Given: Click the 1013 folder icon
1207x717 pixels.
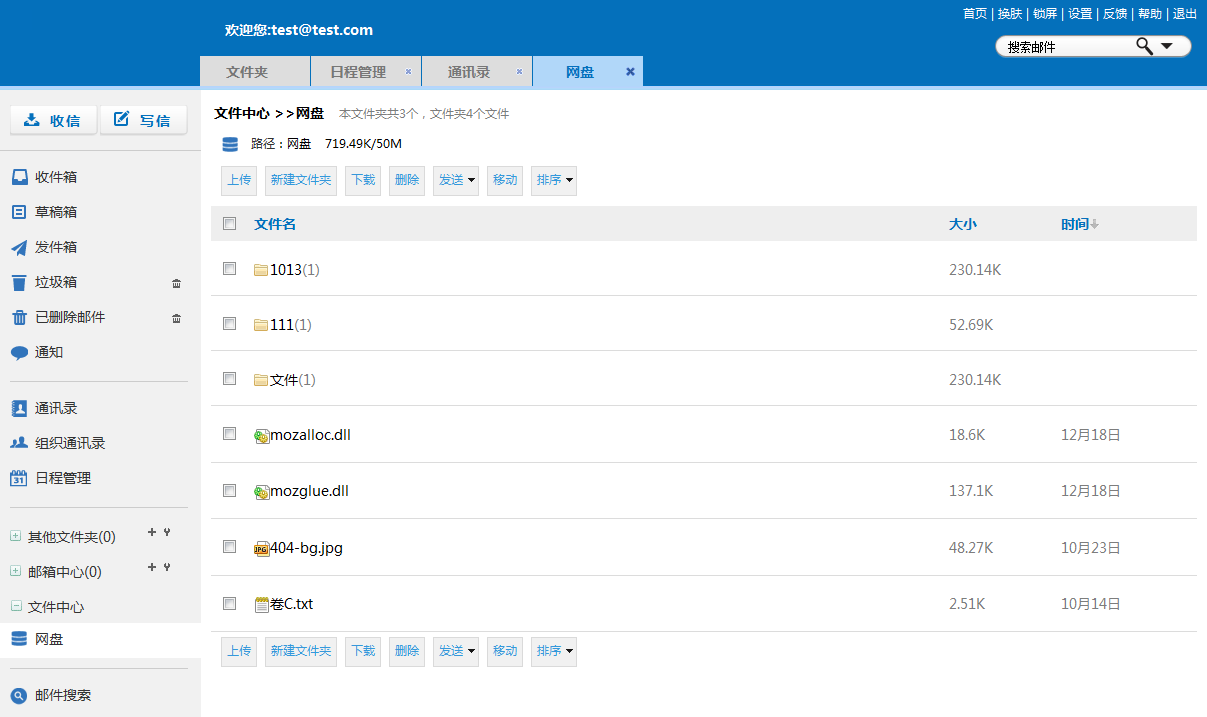Looking at the screenshot, I should click(261, 270).
